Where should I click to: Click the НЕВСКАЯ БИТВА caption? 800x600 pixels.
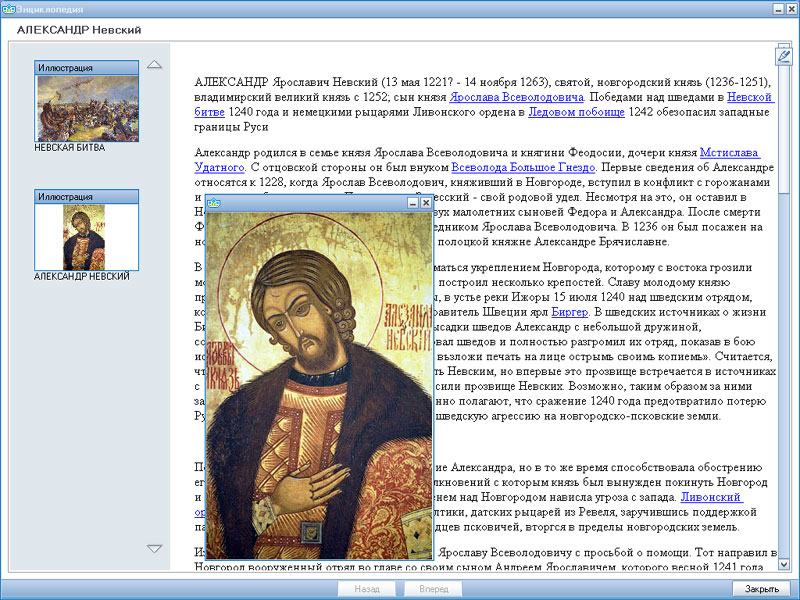coord(70,147)
